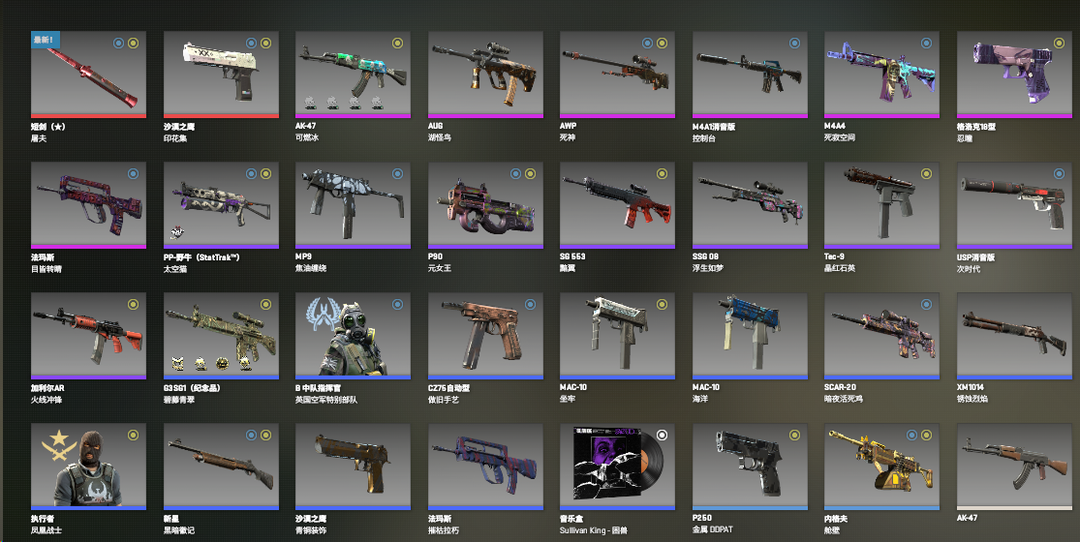Viewport: 1080px width, 542px height.
Task: Click the 格洛克18型 item name label
Action: pyautogui.click(x=976, y=127)
